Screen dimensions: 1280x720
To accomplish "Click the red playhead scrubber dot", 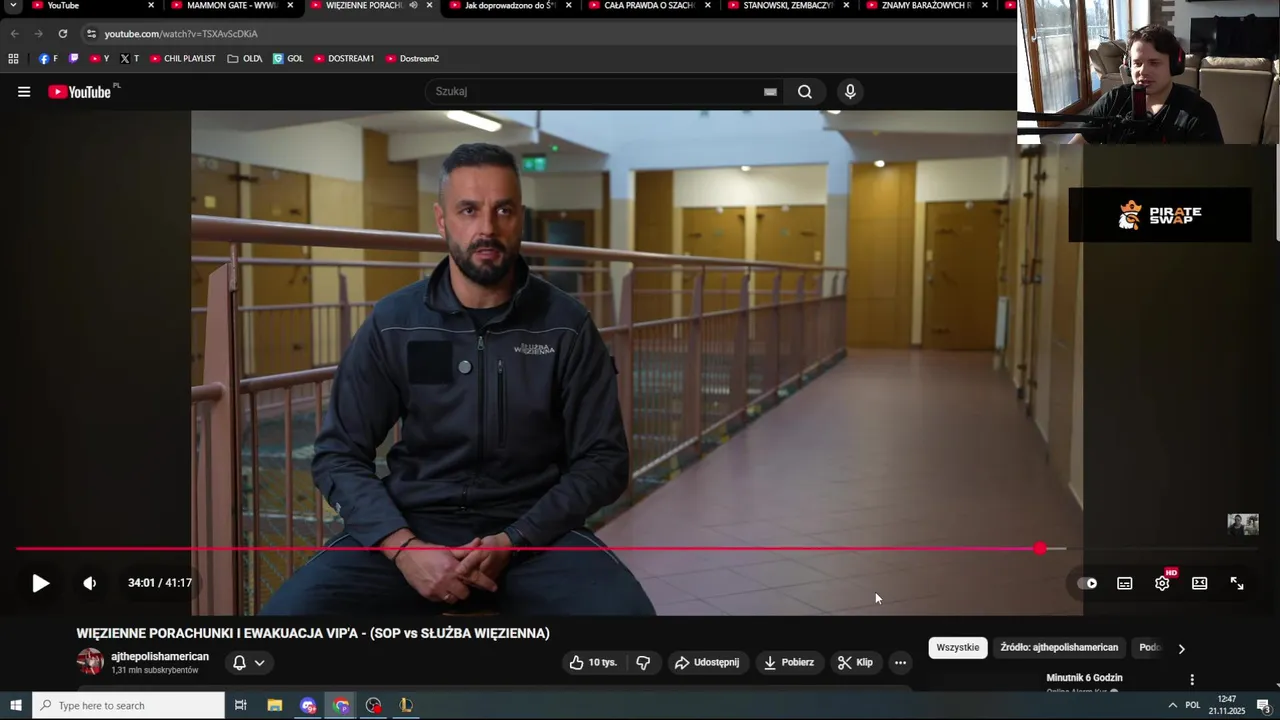I will pos(1040,548).
